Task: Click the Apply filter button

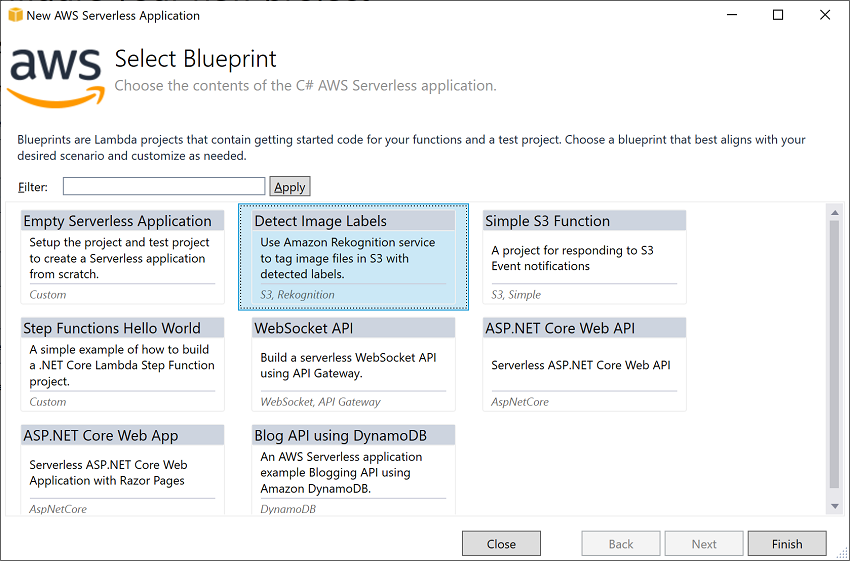Action: 289,186
